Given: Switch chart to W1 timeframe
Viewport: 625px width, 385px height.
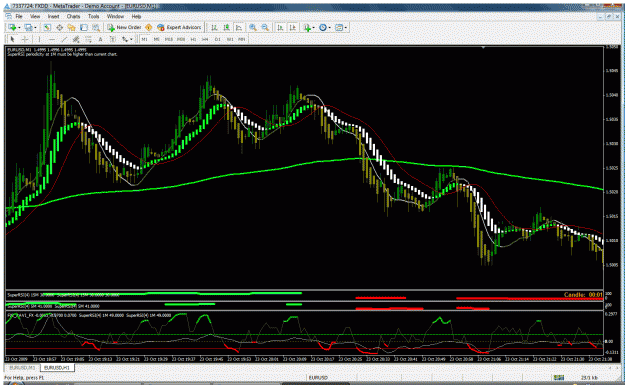Looking at the screenshot, I should point(230,39).
